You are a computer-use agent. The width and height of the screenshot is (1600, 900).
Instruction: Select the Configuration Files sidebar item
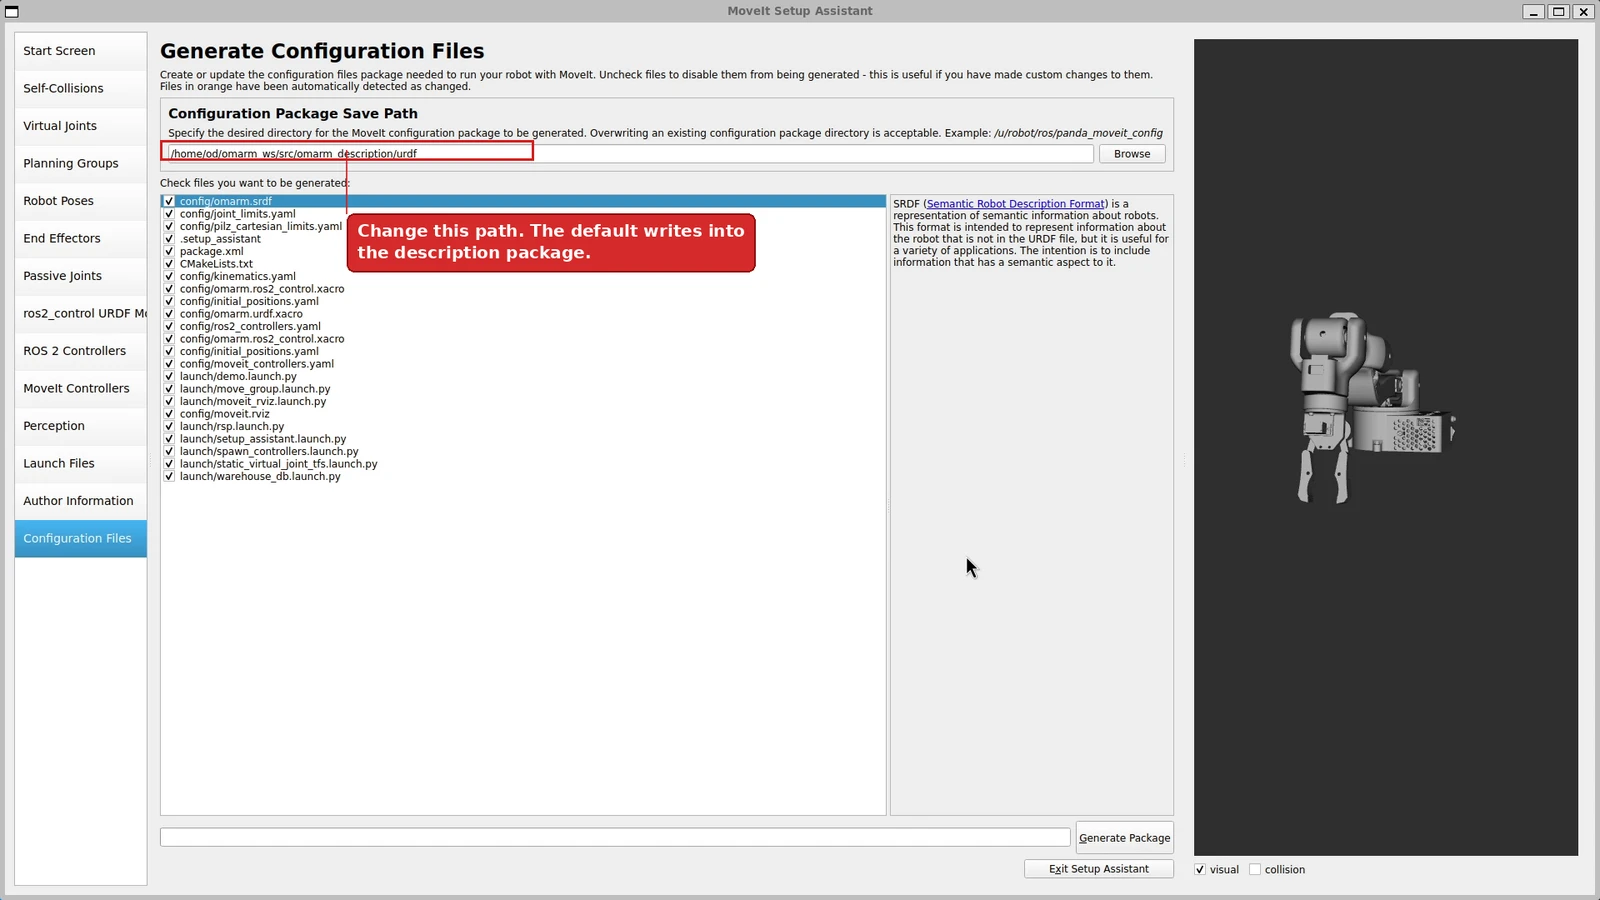pos(80,538)
